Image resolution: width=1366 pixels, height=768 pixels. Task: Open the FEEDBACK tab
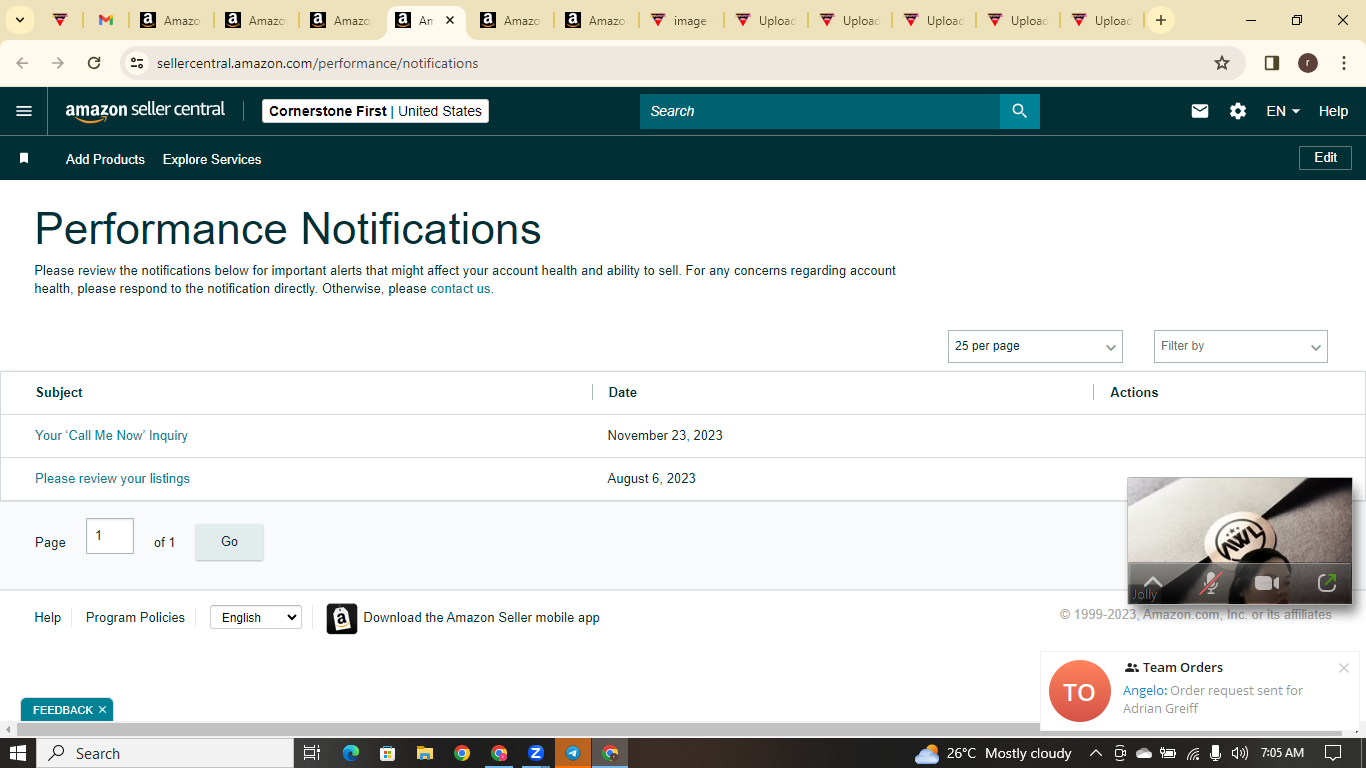(x=63, y=710)
